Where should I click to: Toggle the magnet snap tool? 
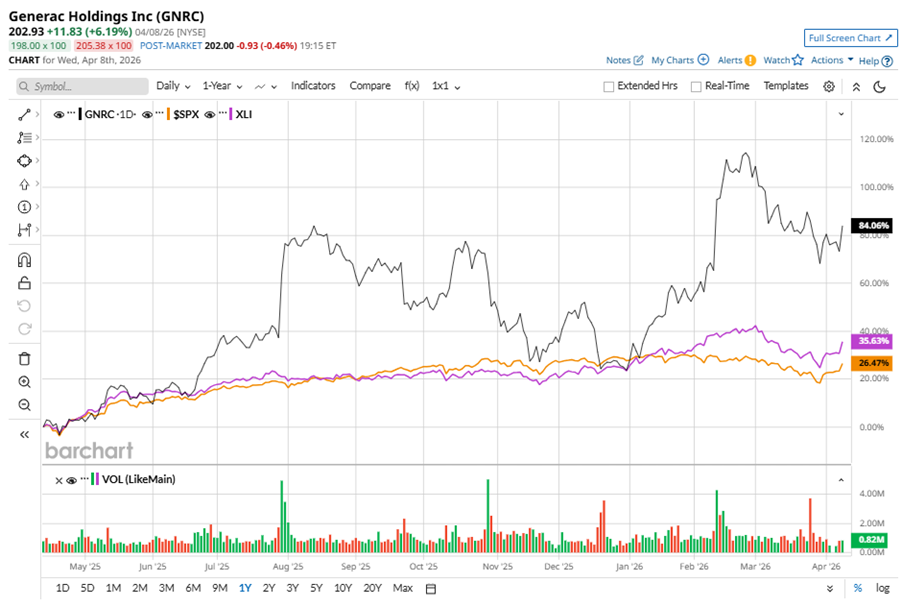(x=24, y=260)
